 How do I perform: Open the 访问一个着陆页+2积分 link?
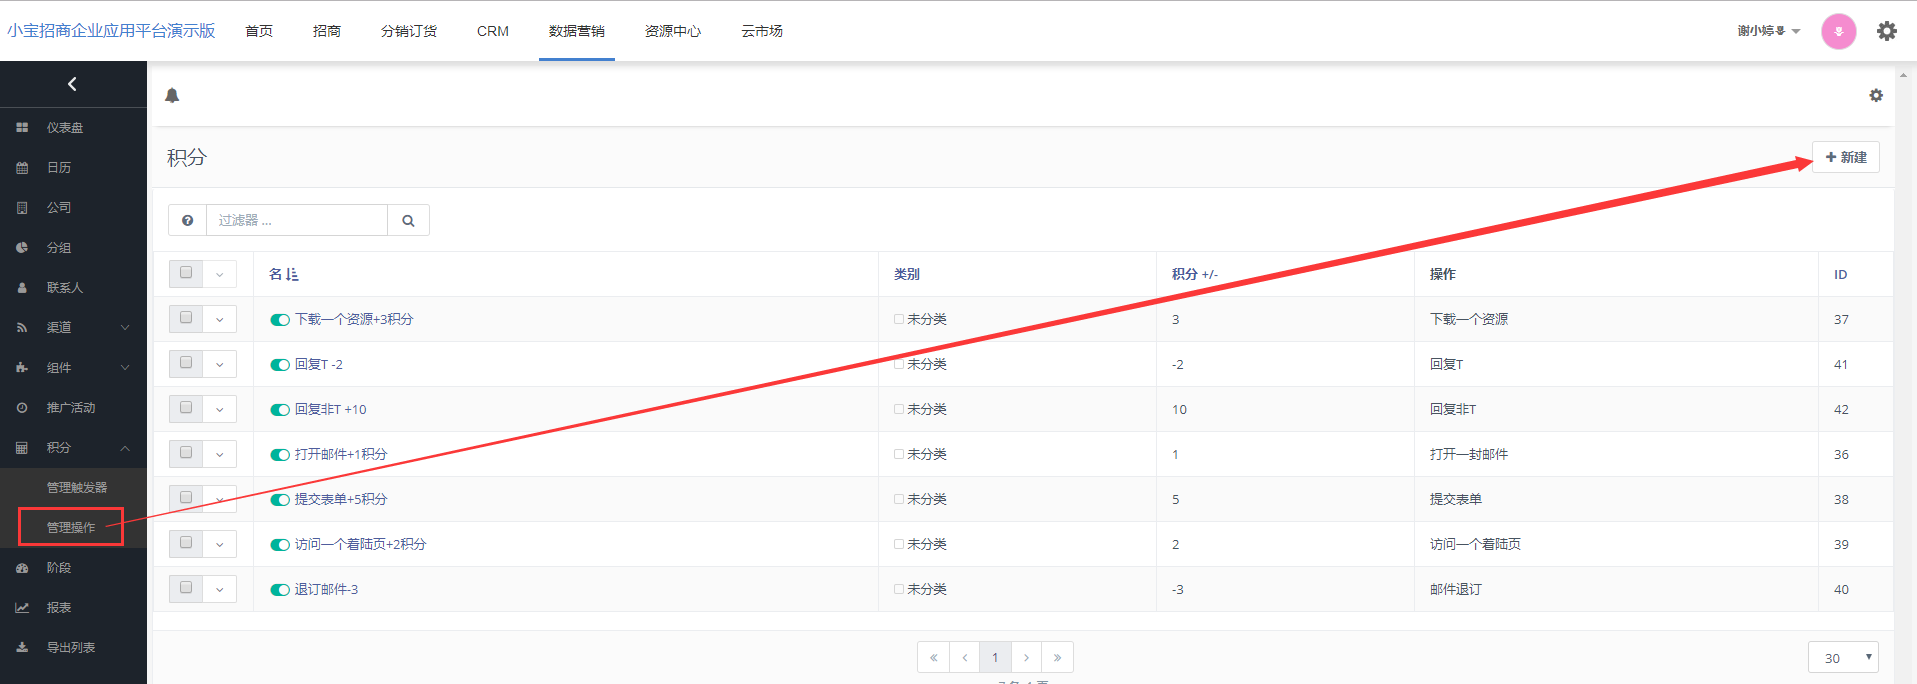[x=360, y=544]
